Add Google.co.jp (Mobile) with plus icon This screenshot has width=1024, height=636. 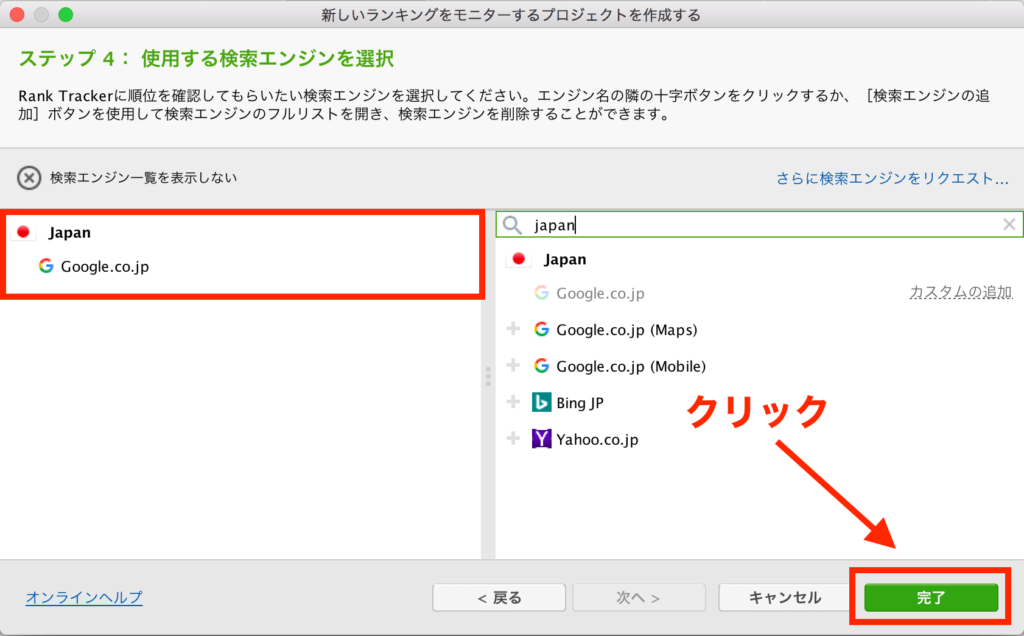tap(513, 365)
